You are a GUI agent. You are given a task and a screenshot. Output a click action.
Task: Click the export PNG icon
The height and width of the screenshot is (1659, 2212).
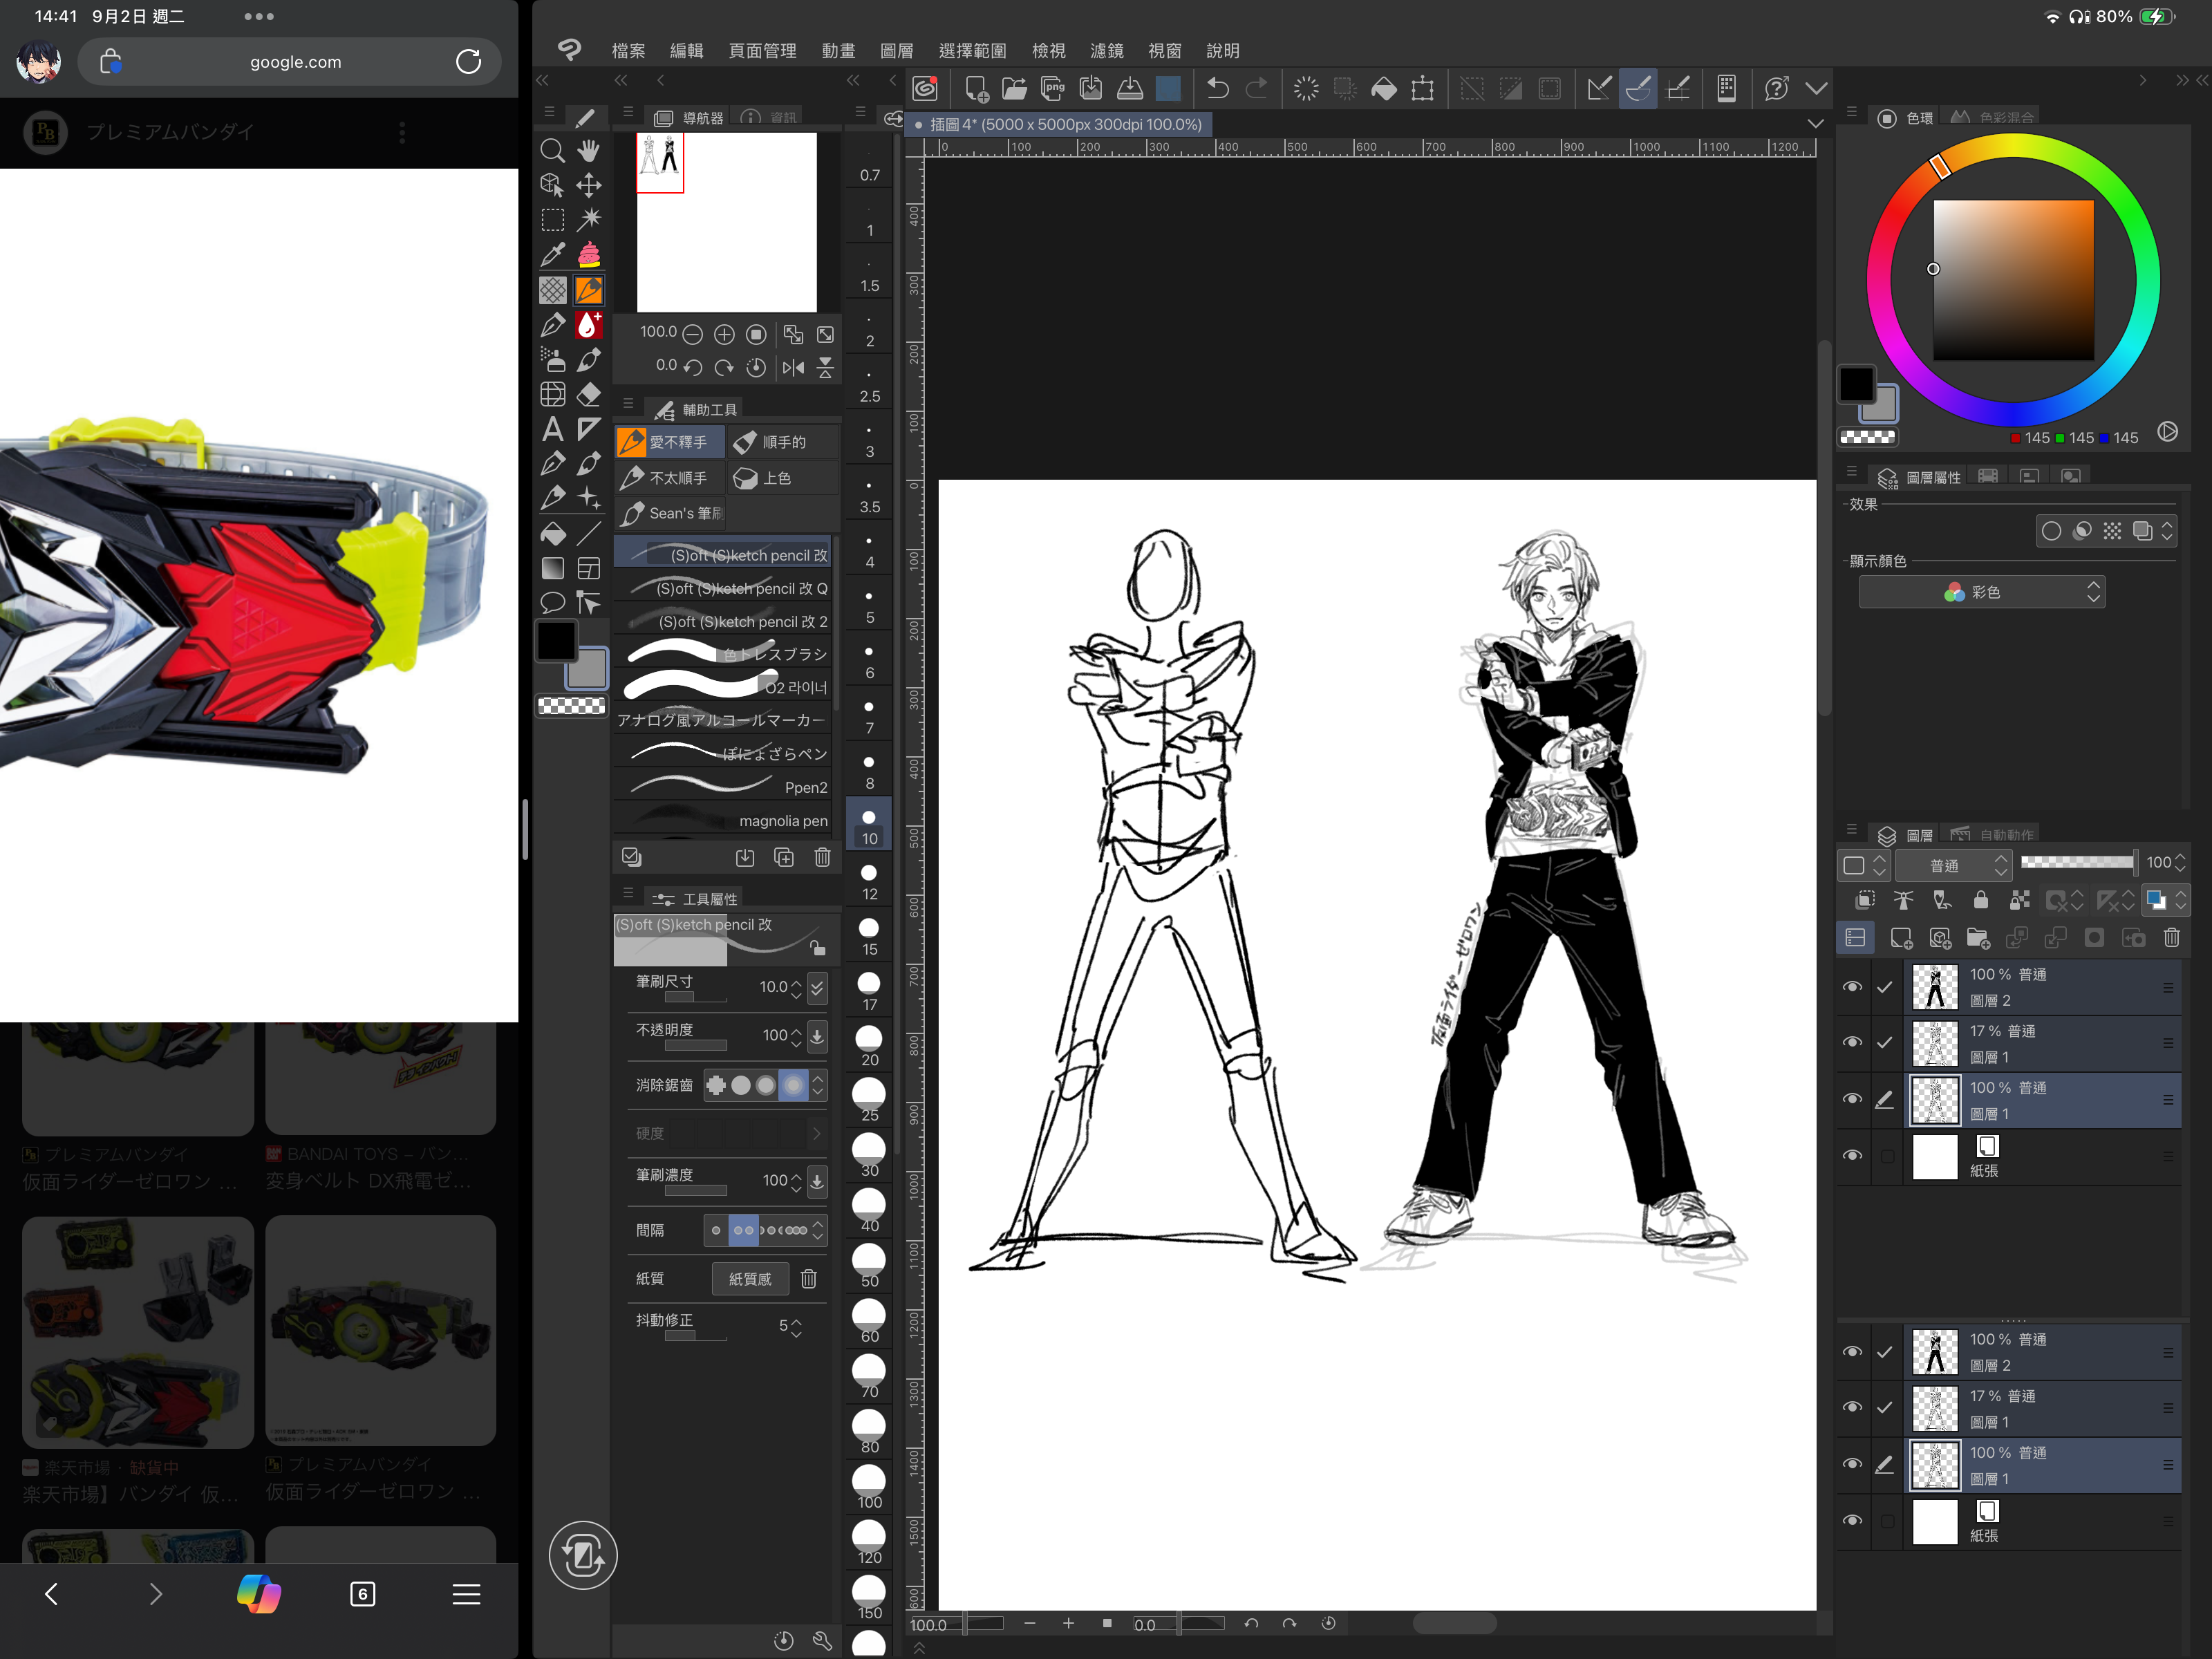[x=1052, y=88]
